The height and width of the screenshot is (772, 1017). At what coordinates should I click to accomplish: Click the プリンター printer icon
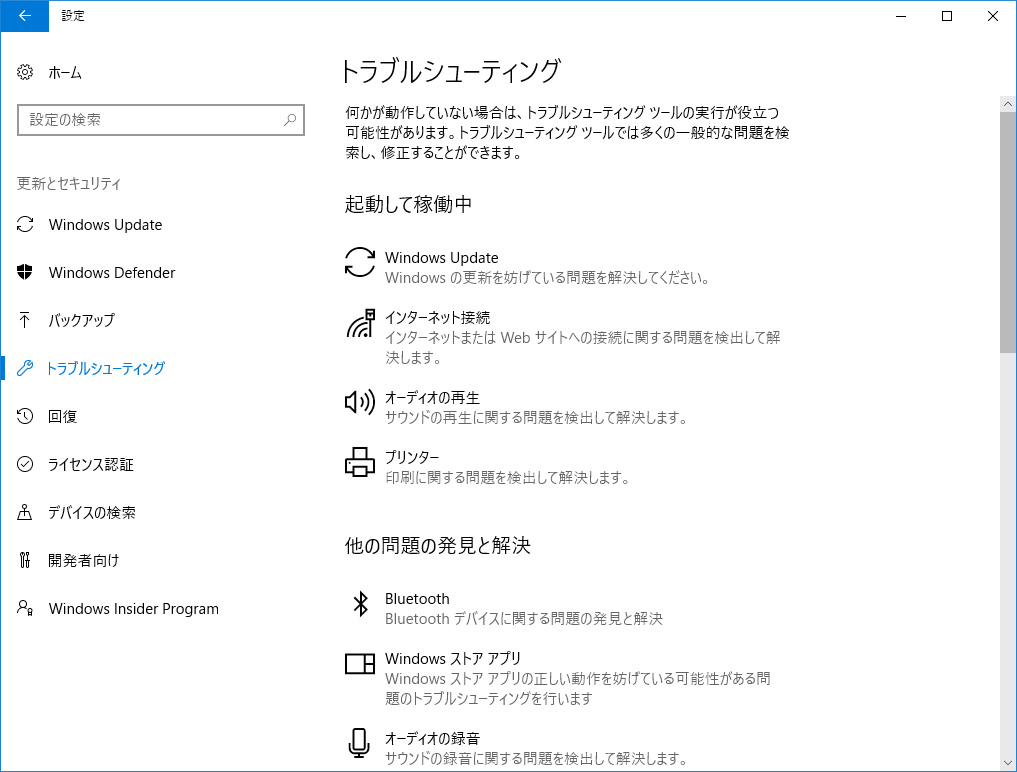point(360,462)
